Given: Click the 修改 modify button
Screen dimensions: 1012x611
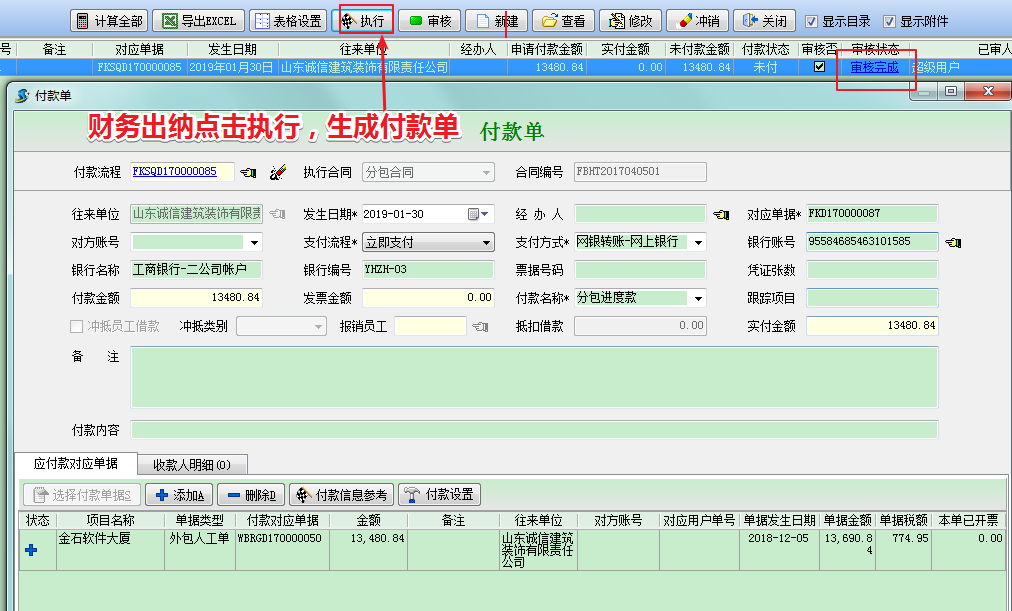Looking at the screenshot, I should click(x=631, y=21).
